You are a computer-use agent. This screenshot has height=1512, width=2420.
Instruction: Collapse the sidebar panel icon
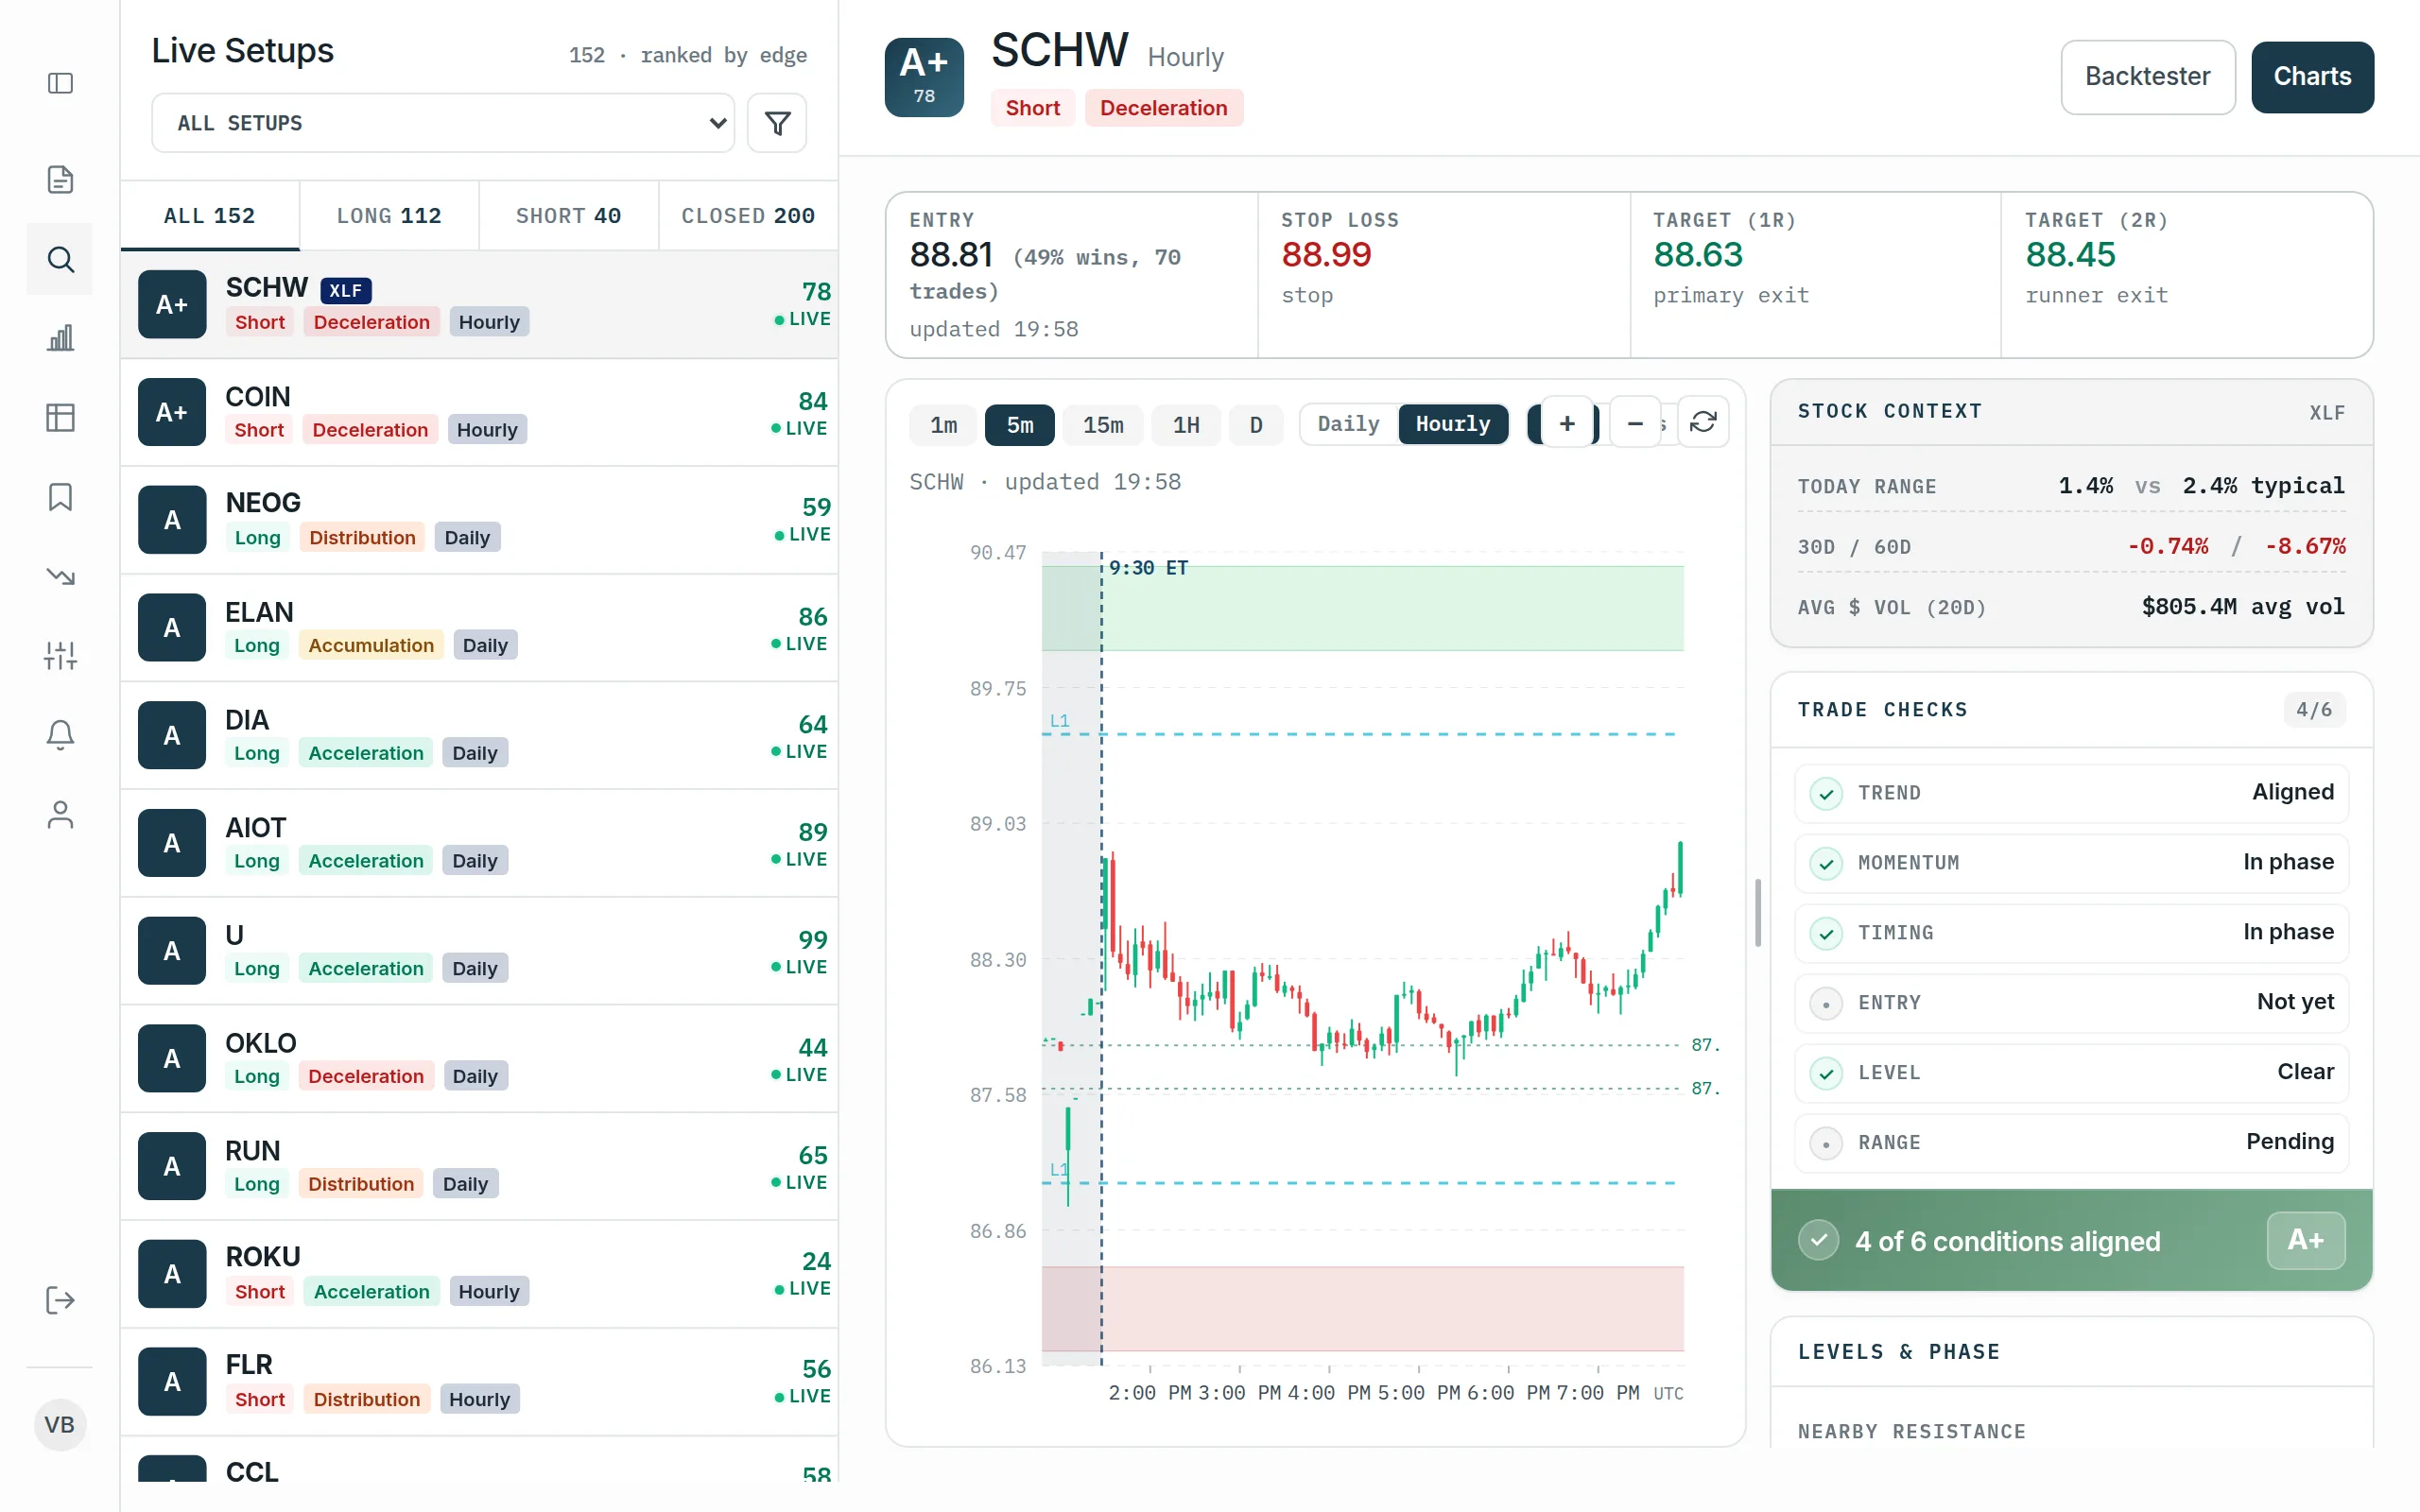tap(60, 83)
